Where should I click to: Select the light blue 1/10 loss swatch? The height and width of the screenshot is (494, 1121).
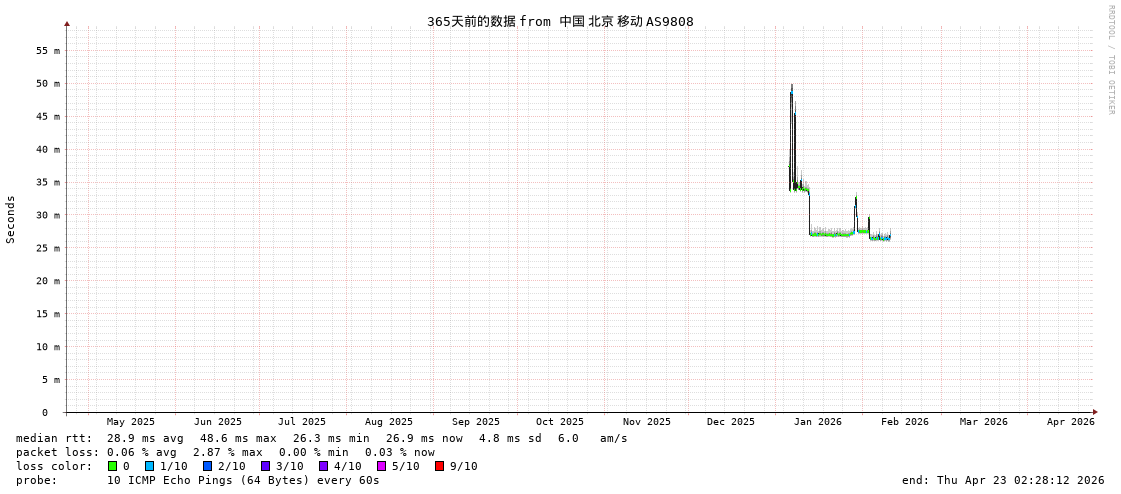pyautogui.click(x=149, y=466)
